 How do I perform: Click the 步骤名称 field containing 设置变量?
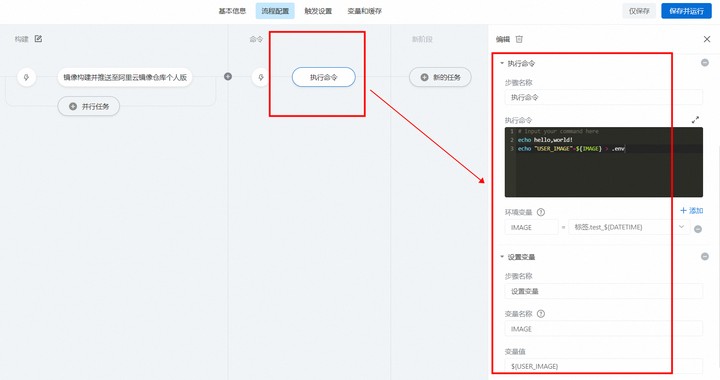(603, 291)
